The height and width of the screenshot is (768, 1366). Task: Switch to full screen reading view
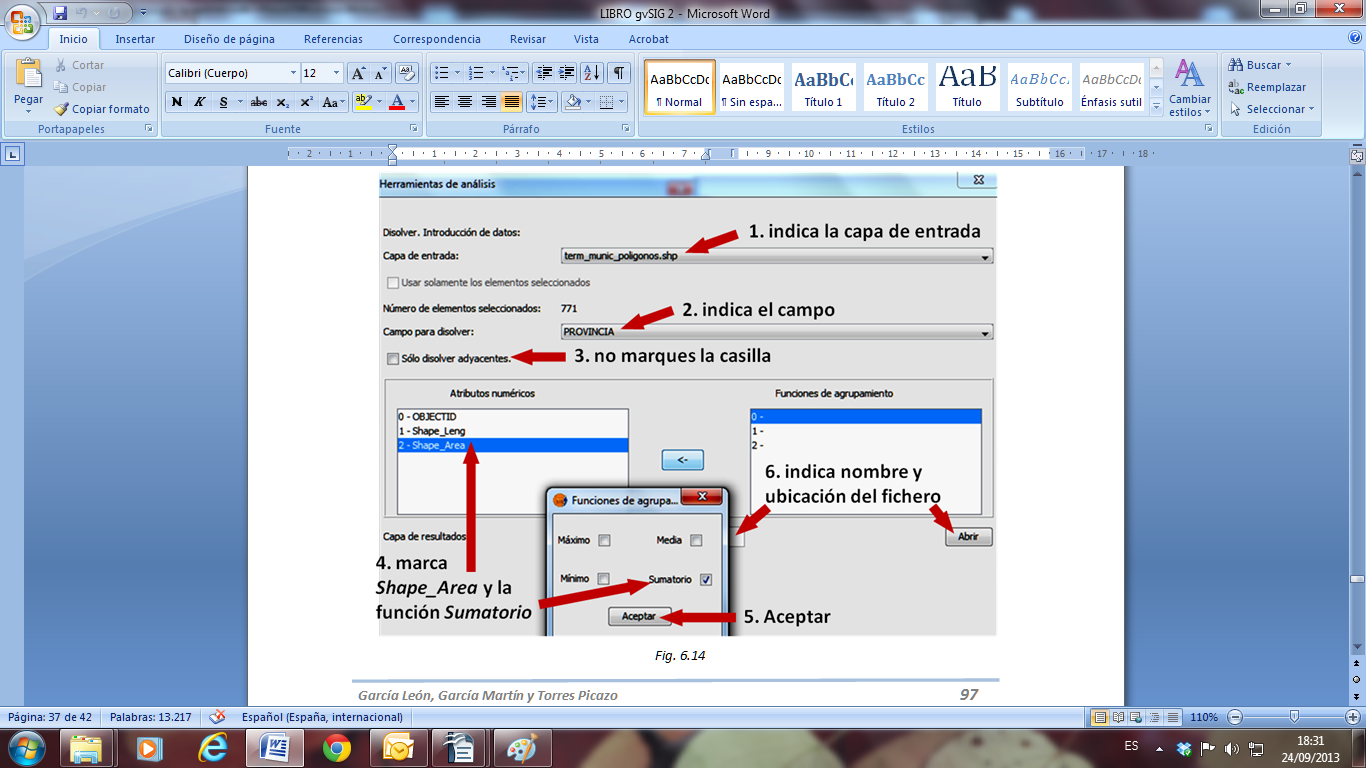click(1118, 717)
